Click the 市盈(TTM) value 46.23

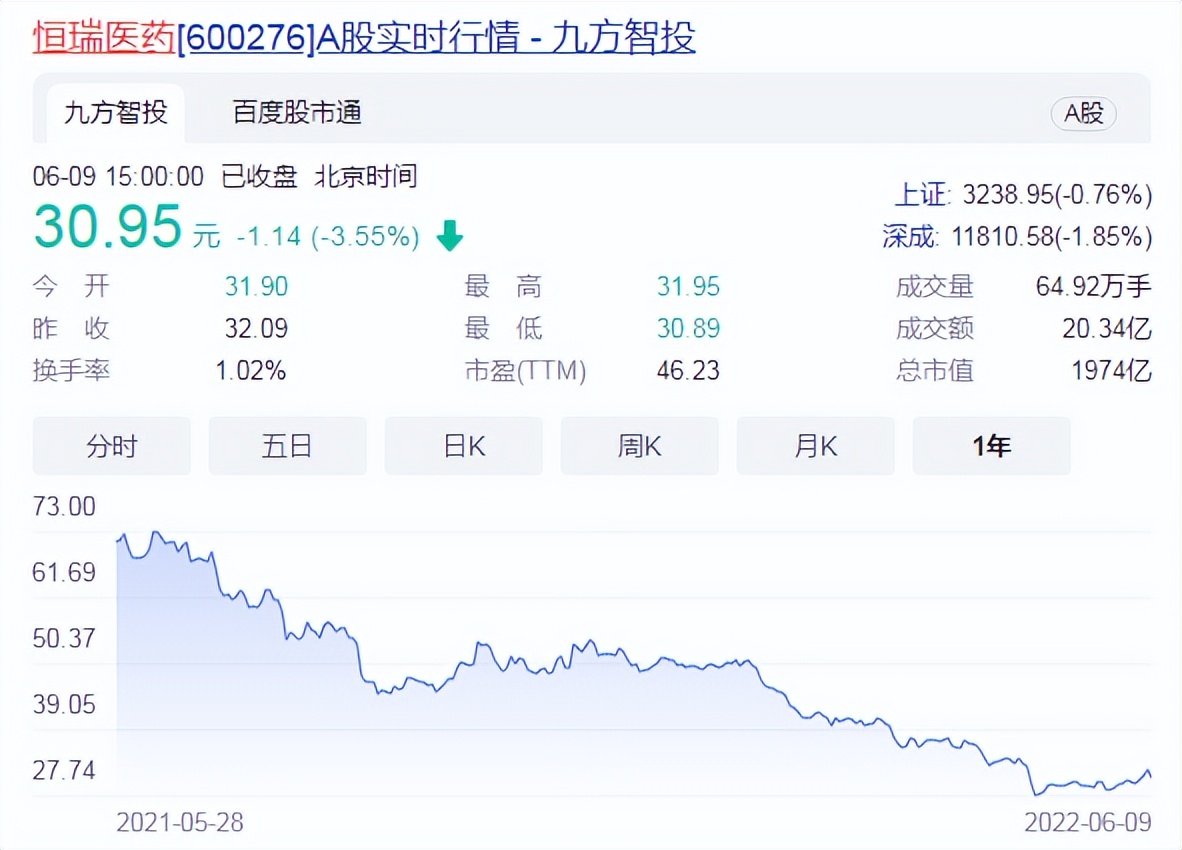[688, 371]
